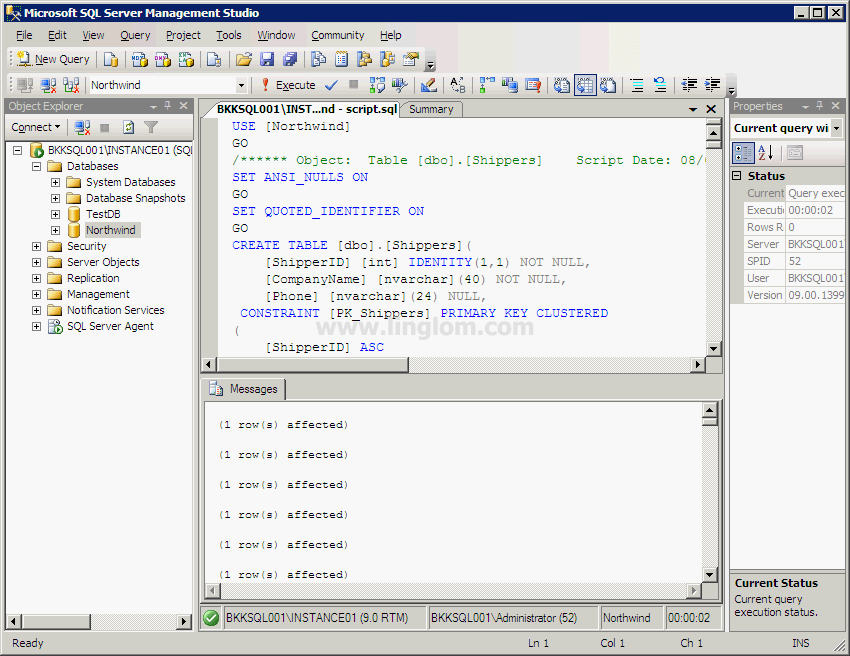Screen dimensions: 850x656
Task: Select the Messages tab
Action: (x=244, y=389)
